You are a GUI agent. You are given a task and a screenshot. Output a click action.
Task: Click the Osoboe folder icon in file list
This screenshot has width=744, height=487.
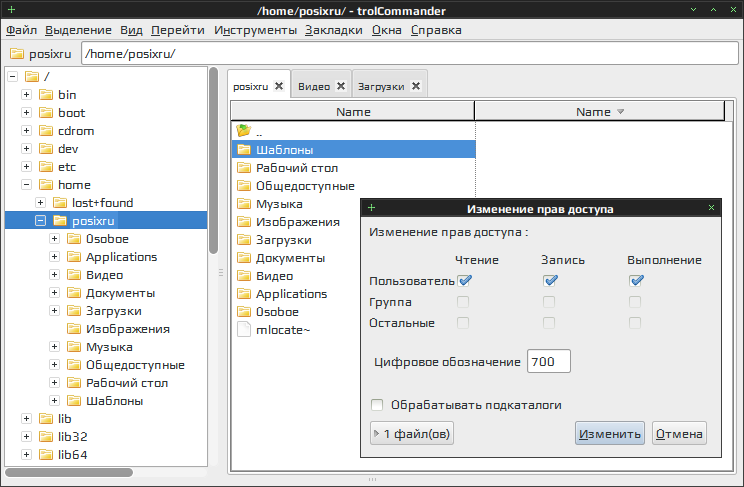pyautogui.click(x=244, y=312)
